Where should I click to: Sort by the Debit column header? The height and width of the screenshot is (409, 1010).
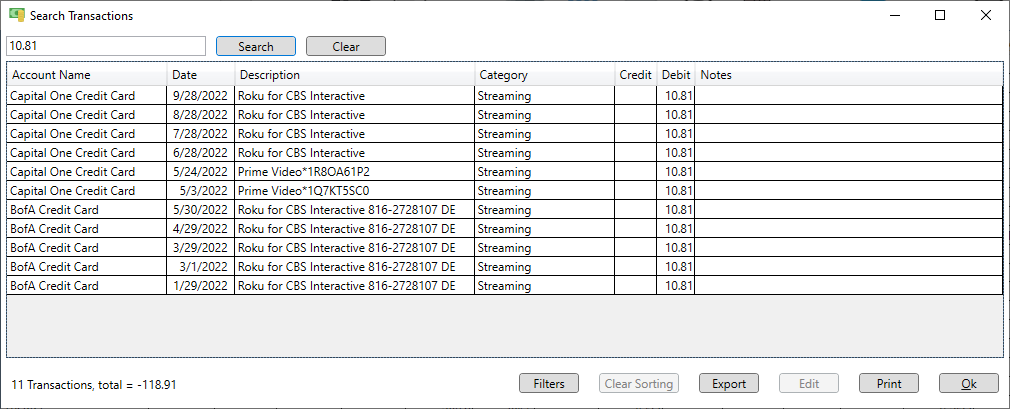click(676, 75)
